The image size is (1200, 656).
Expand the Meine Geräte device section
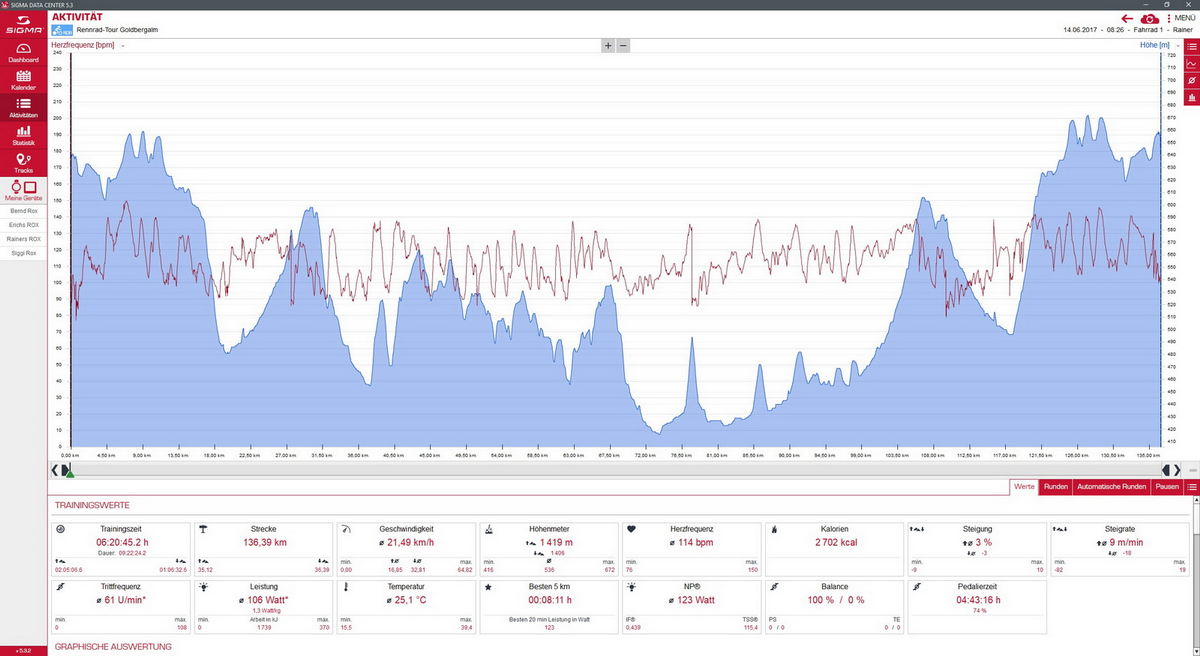click(x=23, y=190)
